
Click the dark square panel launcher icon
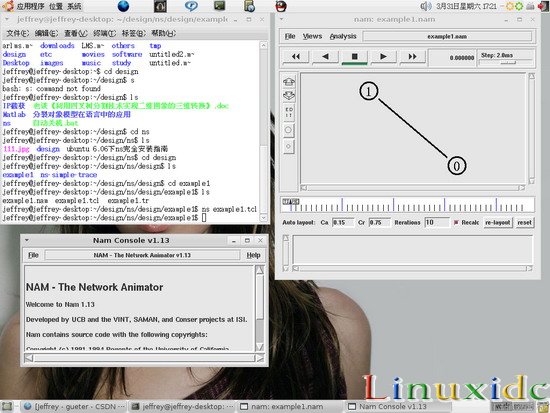point(160,6)
